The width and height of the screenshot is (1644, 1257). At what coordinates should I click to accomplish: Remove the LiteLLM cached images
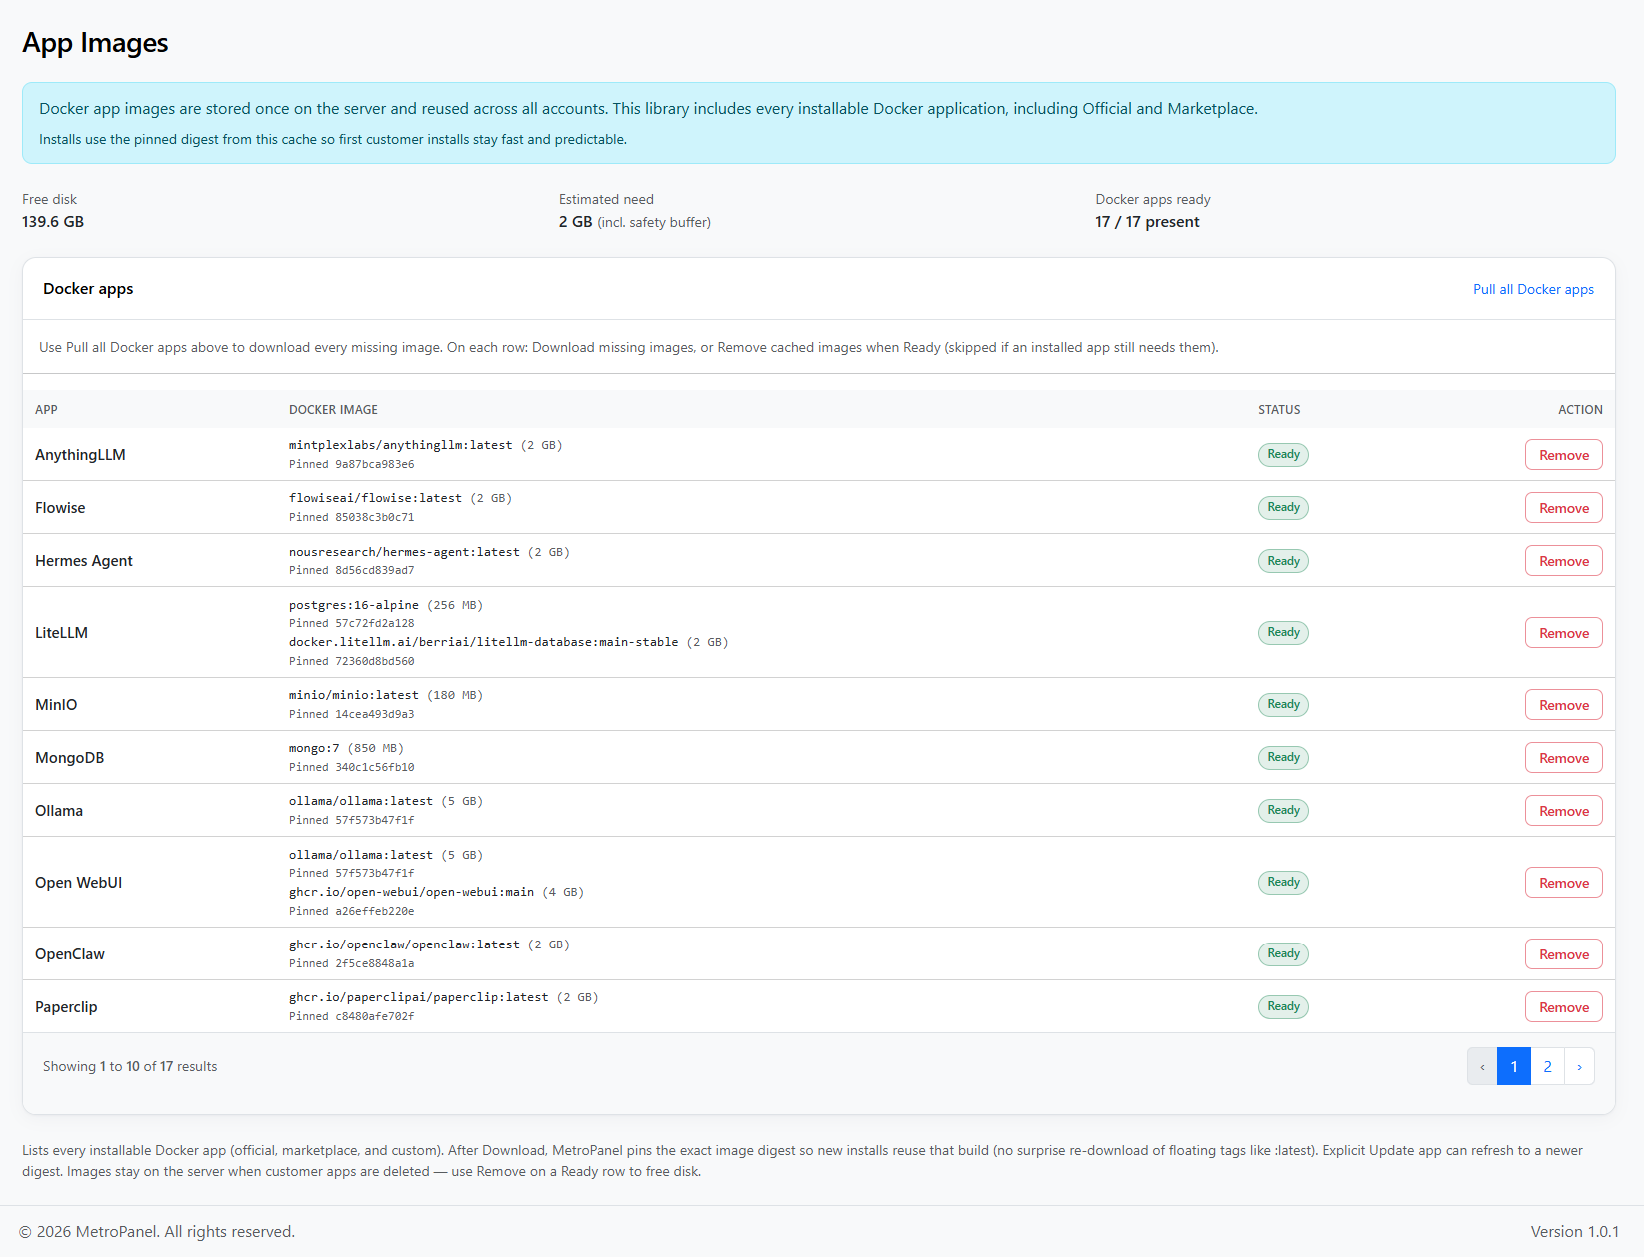click(1564, 633)
